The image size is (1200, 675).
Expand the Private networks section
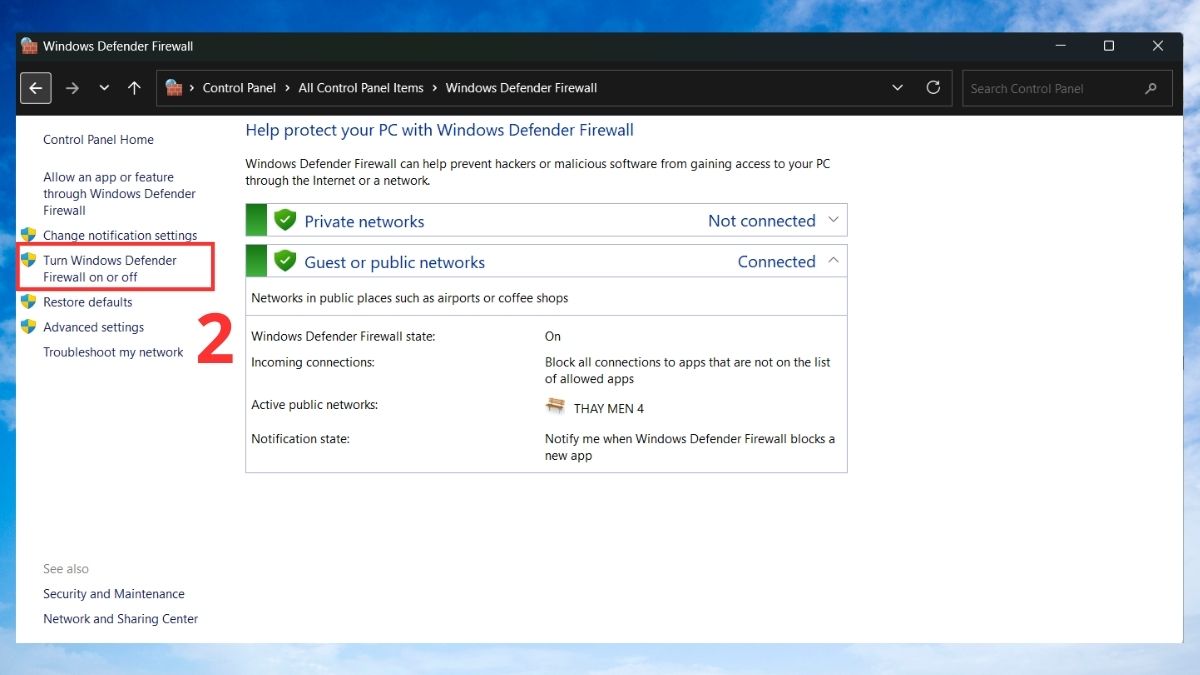[x=833, y=220]
